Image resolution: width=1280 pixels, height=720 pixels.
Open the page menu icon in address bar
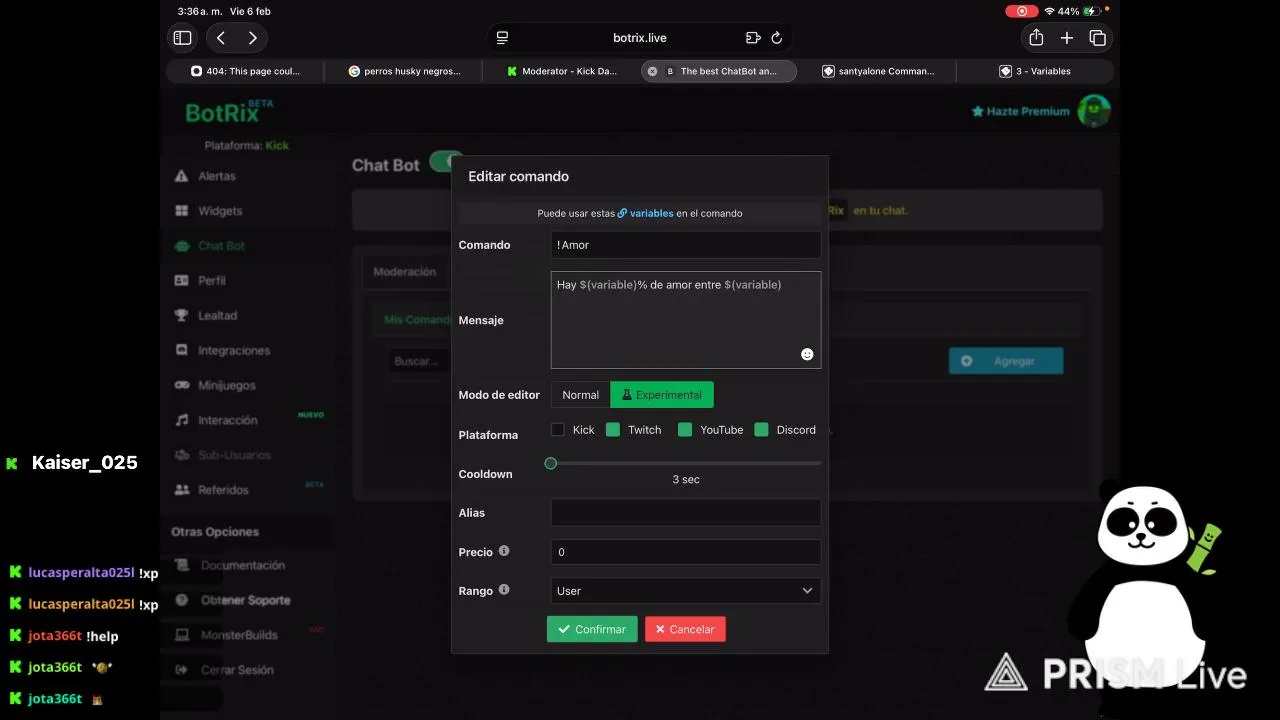502,38
